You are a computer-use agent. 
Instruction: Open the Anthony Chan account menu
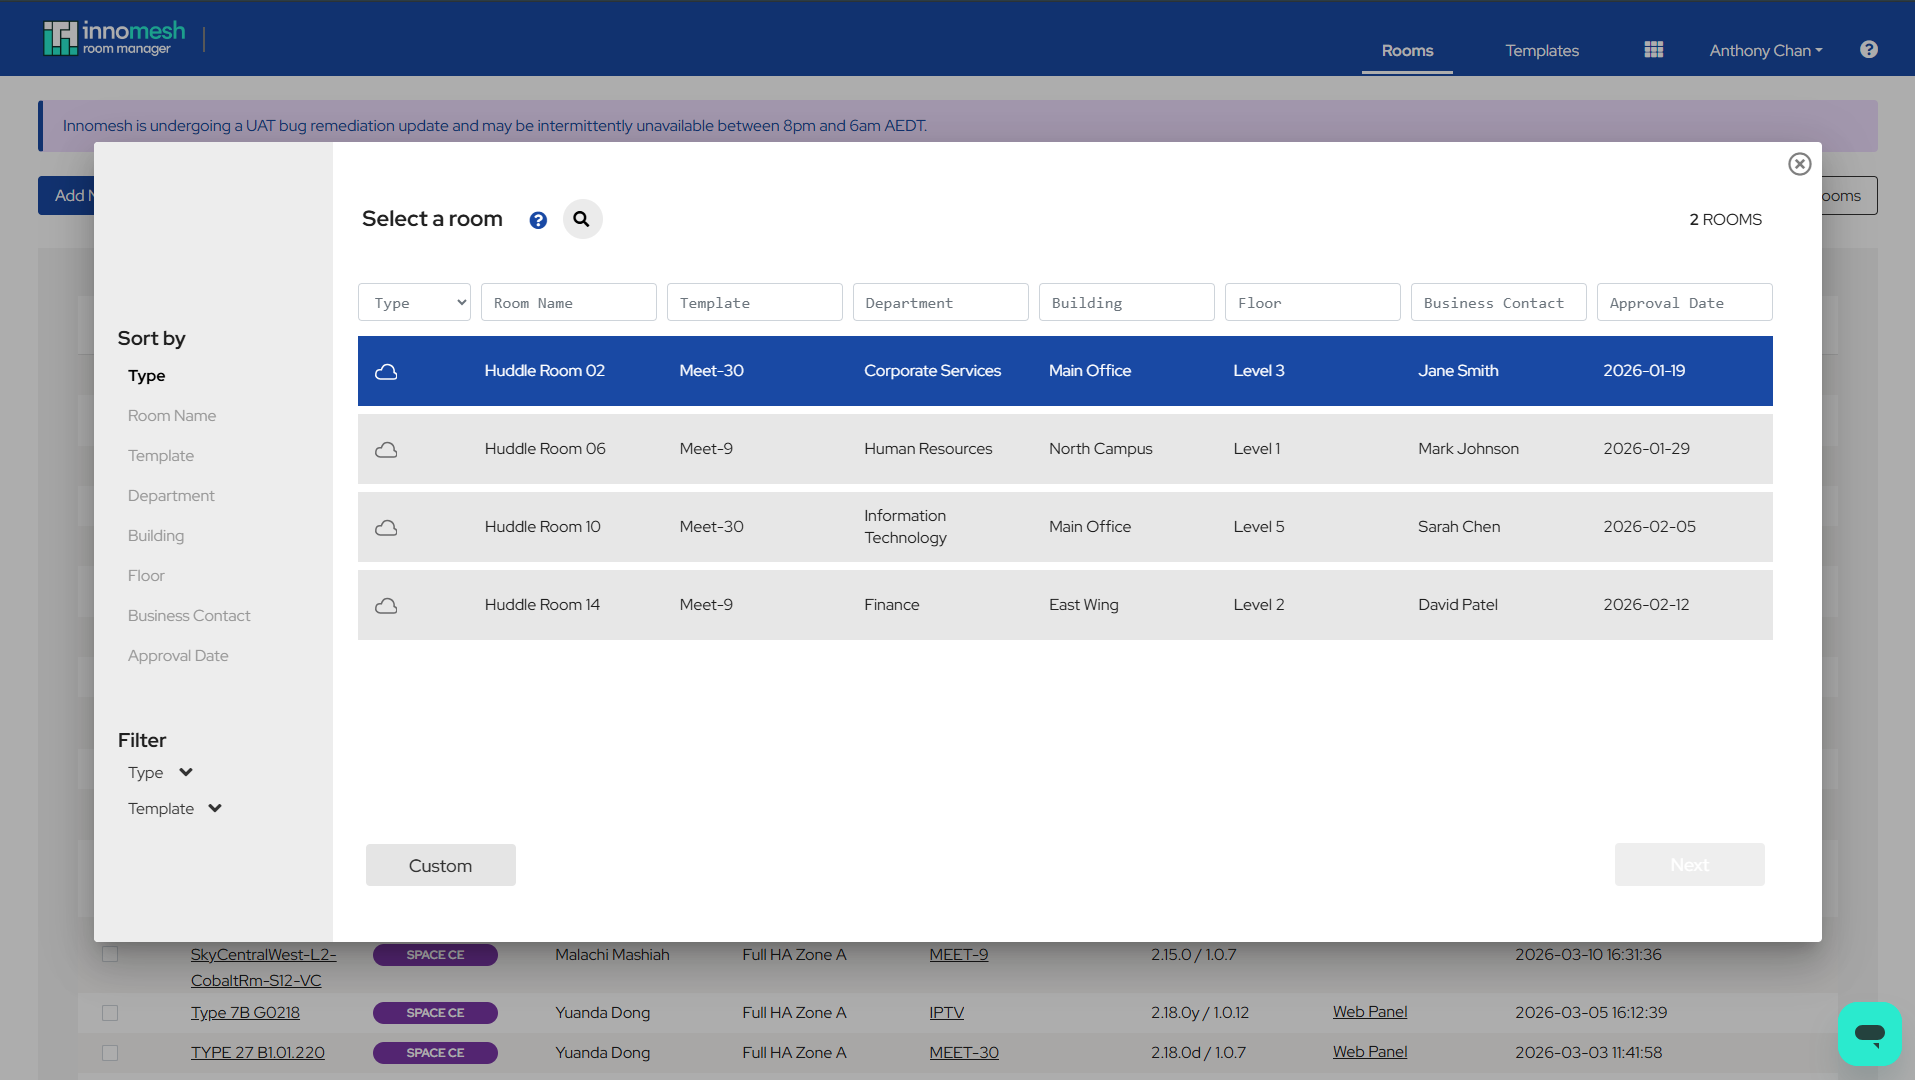(x=1763, y=50)
